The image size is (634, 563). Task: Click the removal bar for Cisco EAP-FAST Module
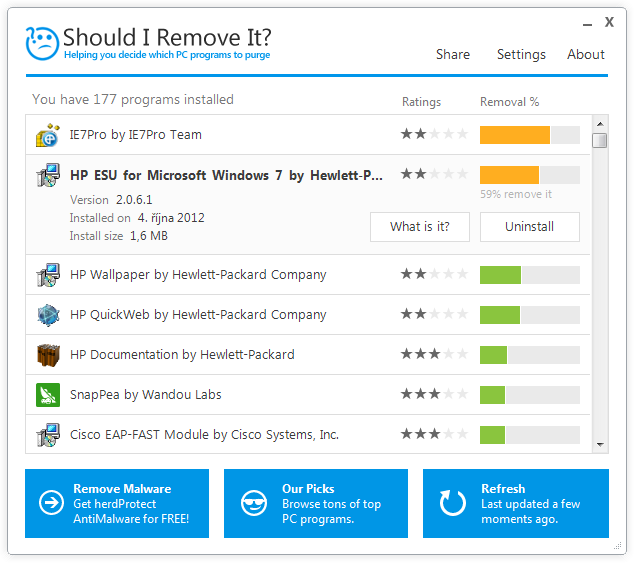pyautogui.click(x=530, y=435)
